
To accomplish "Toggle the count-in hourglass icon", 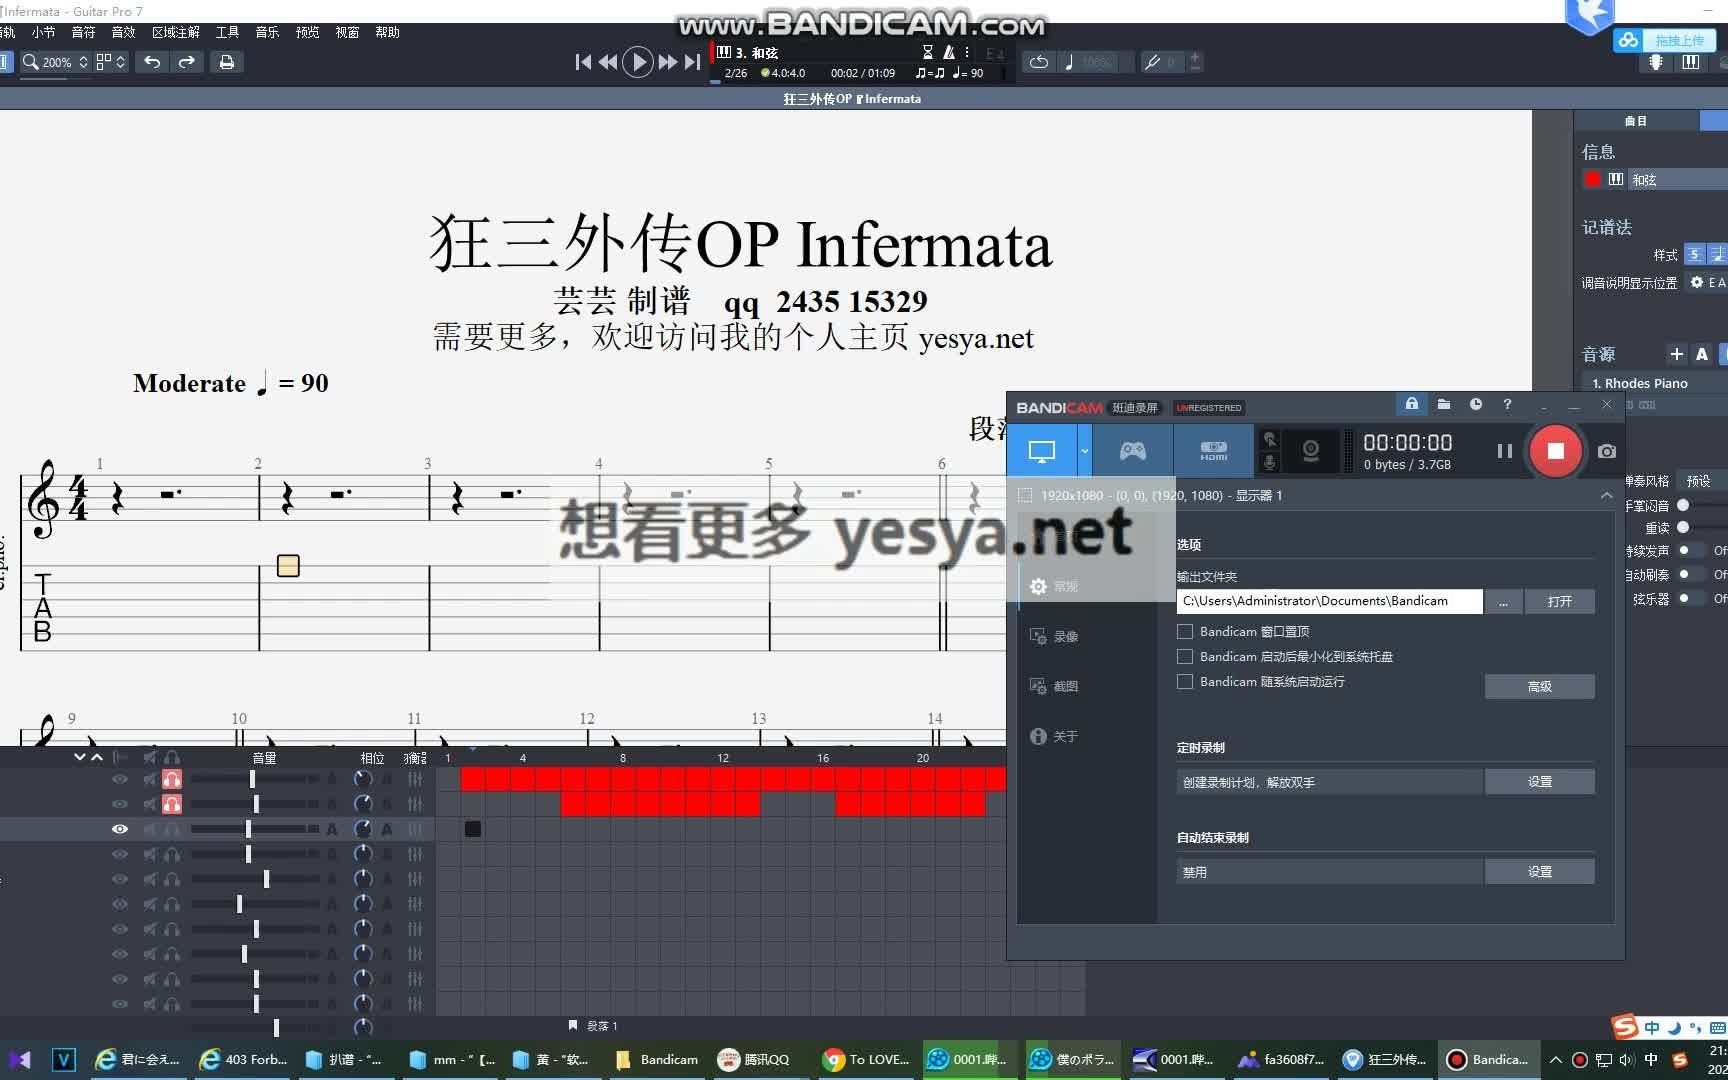I will pos(927,52).
